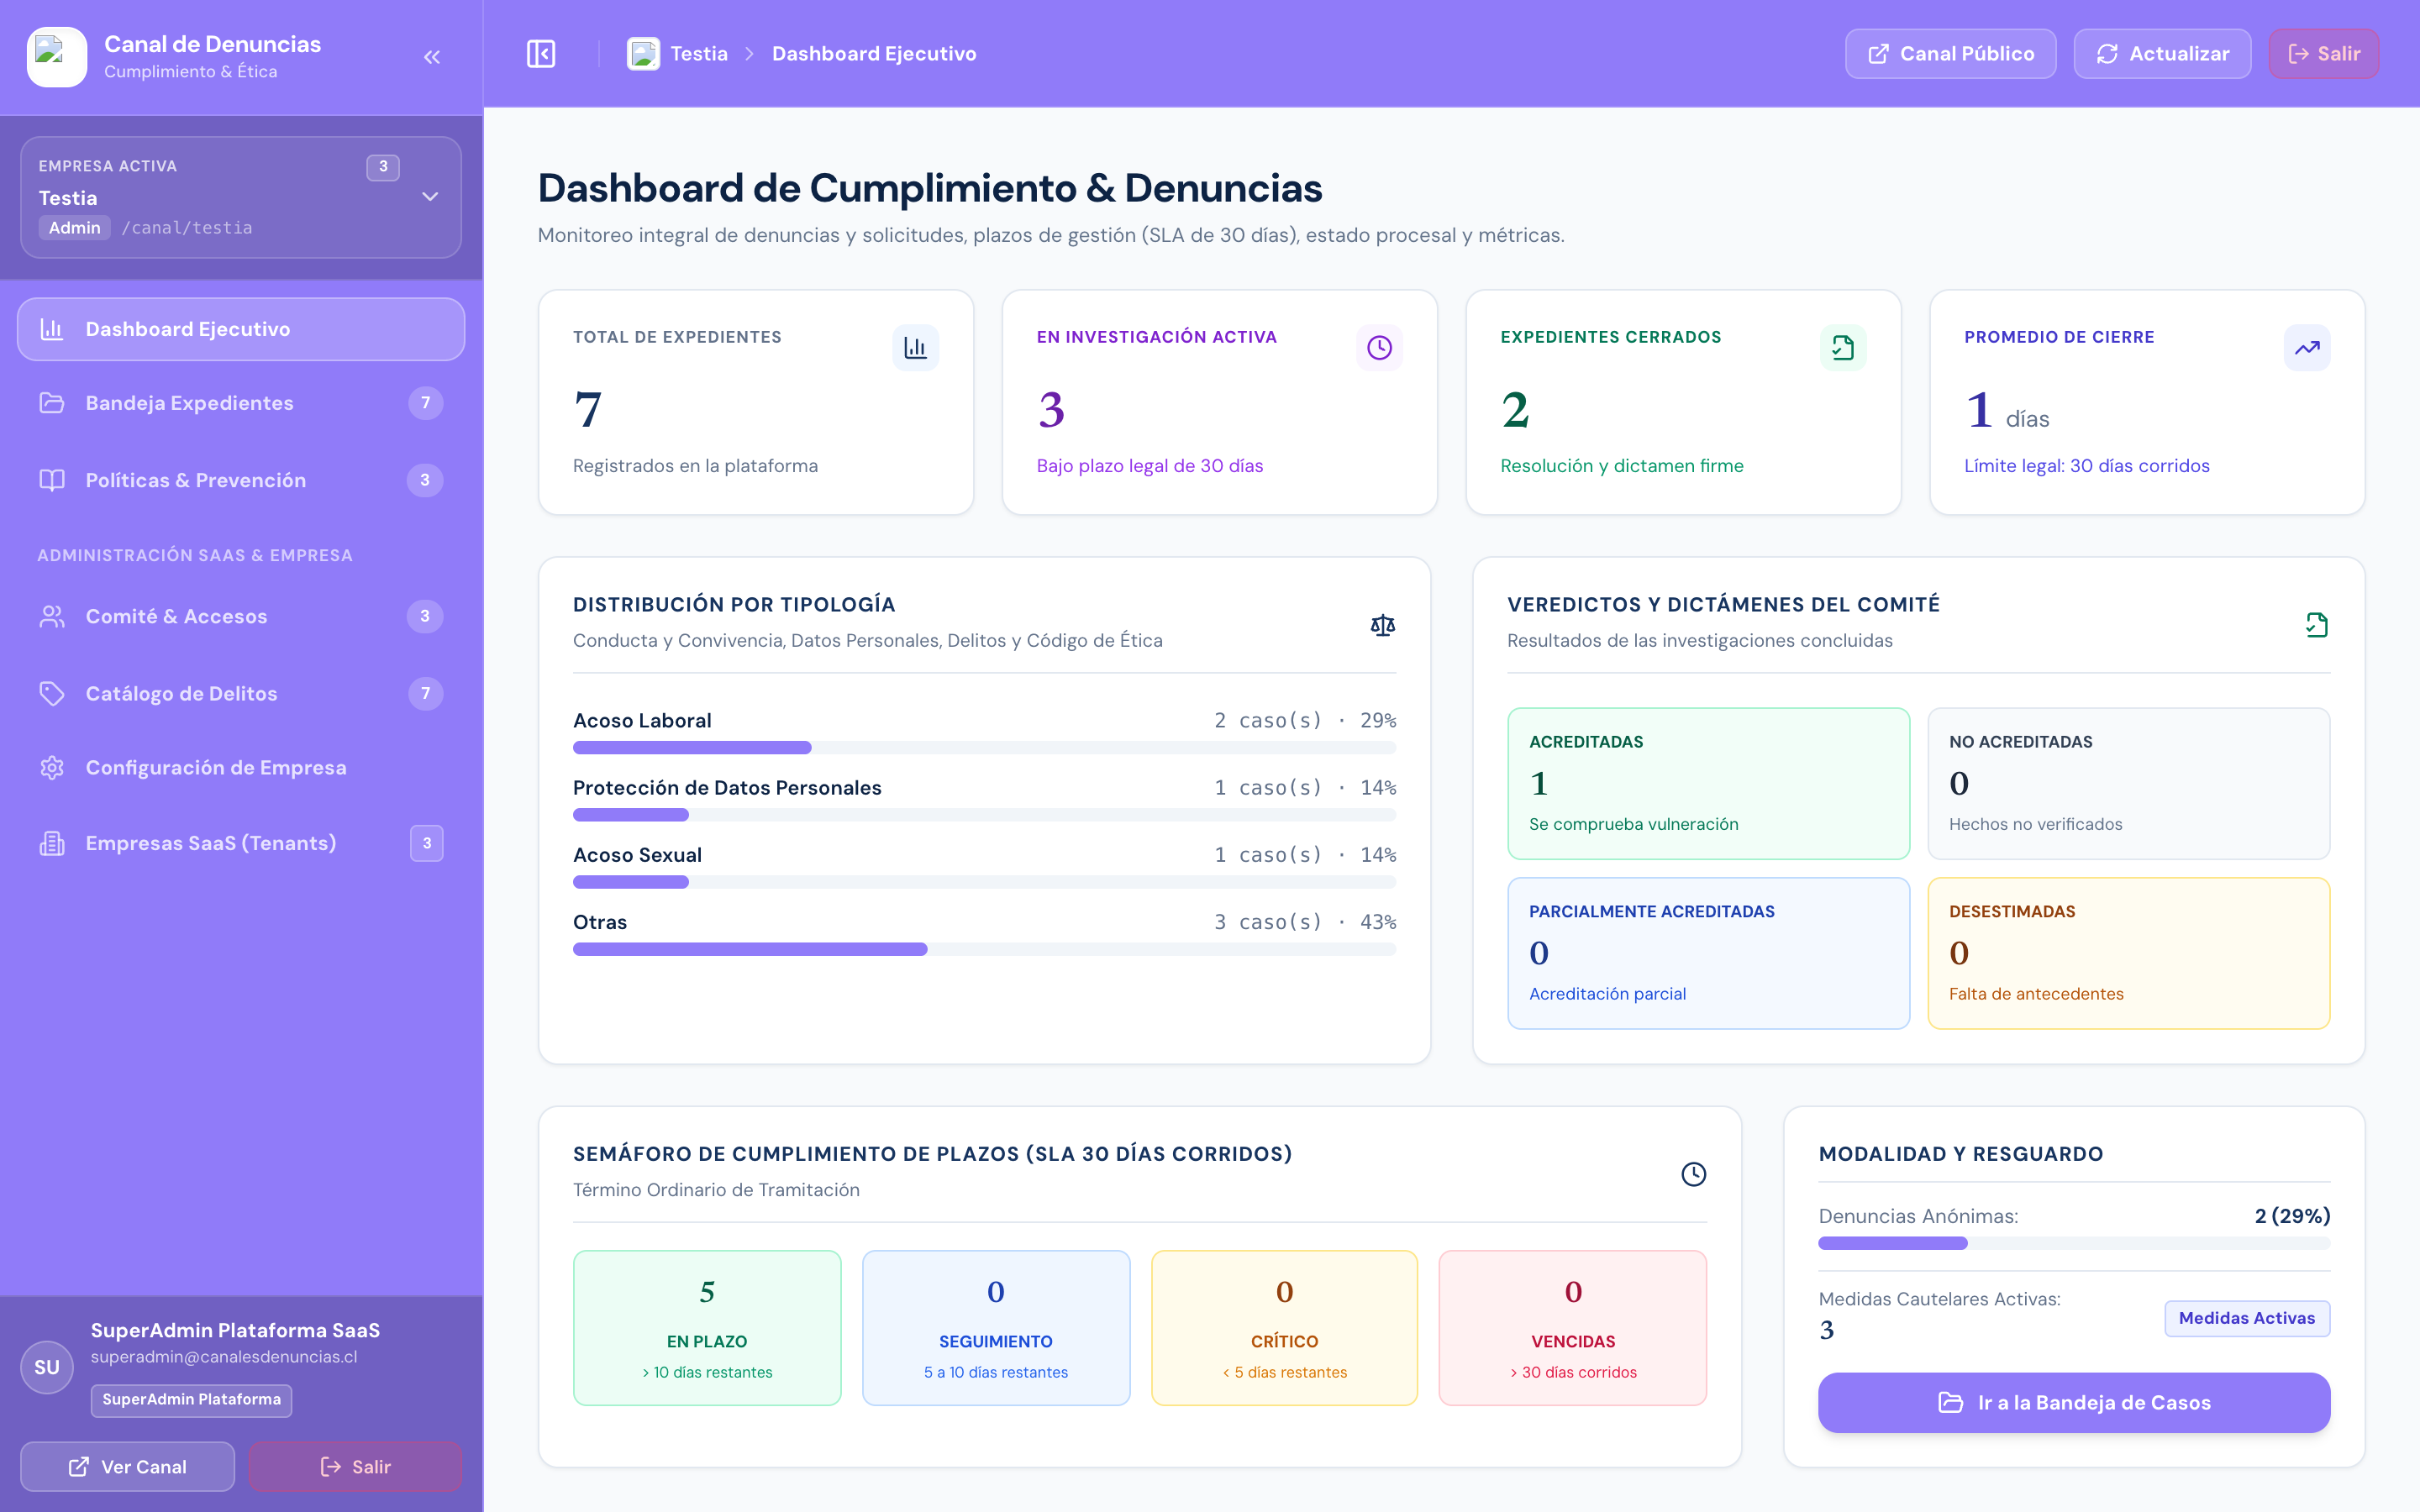Click No Acreditadas verdict card

point(2129,784)
